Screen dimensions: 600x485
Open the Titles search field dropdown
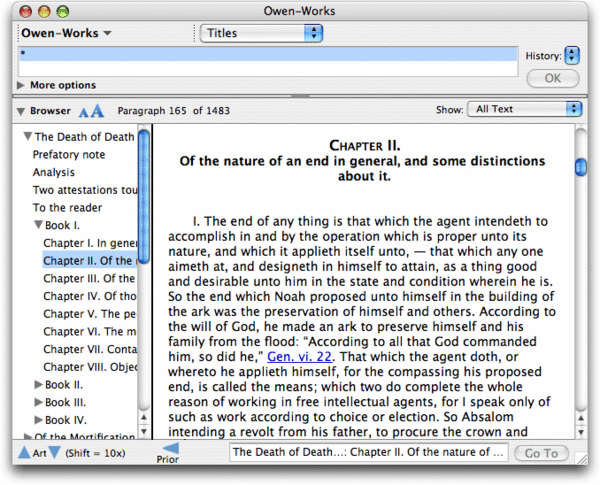tap(262, 33)
